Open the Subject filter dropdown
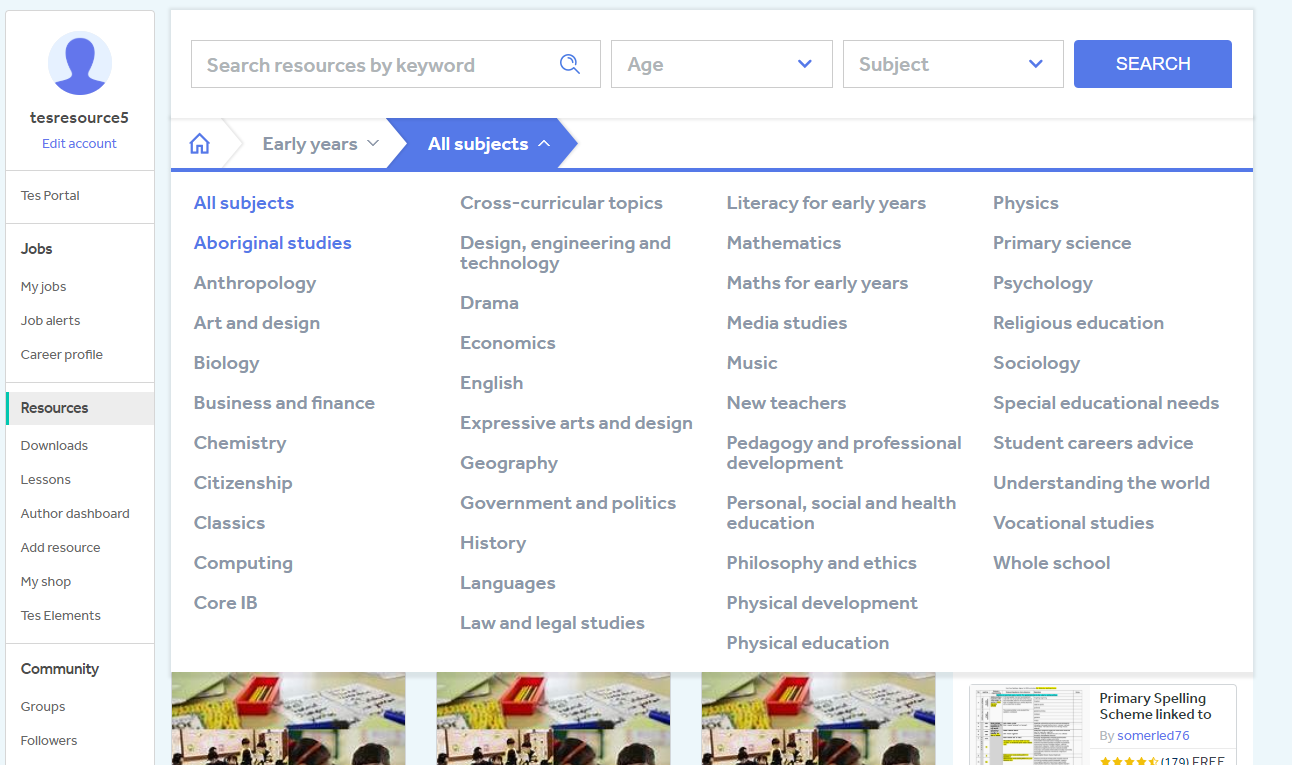1292x765 pixels. pos(952,63)
